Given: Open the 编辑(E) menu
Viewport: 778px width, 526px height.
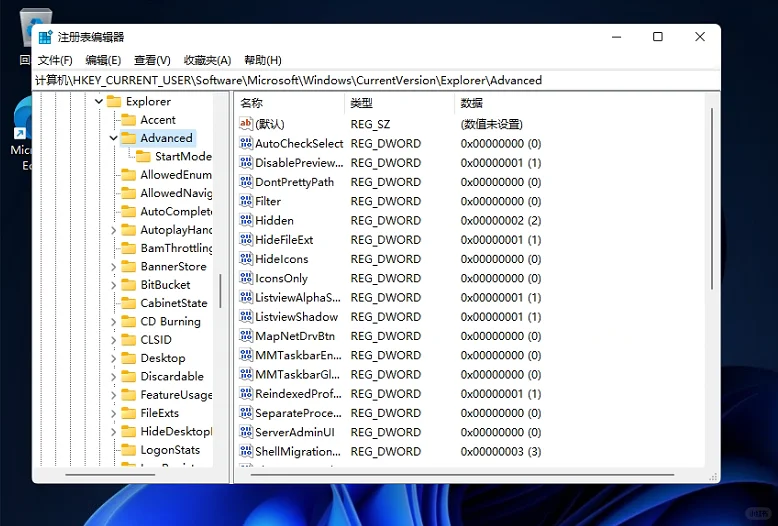Looking at the screenshot, I should (x=103, y=61).
